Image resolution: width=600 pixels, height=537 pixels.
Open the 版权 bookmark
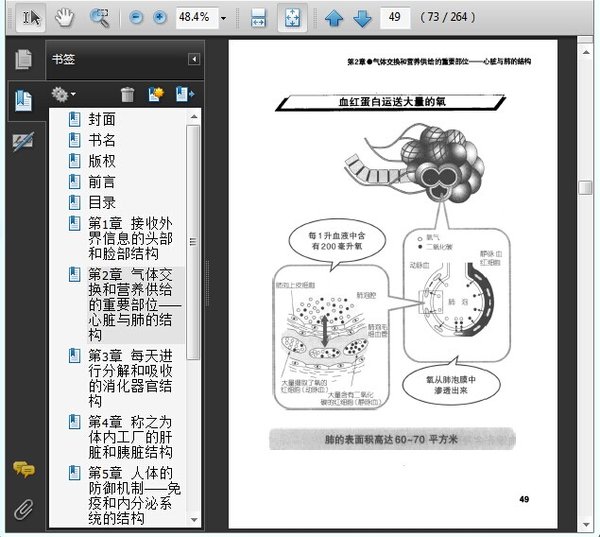[x=102, y=161]
